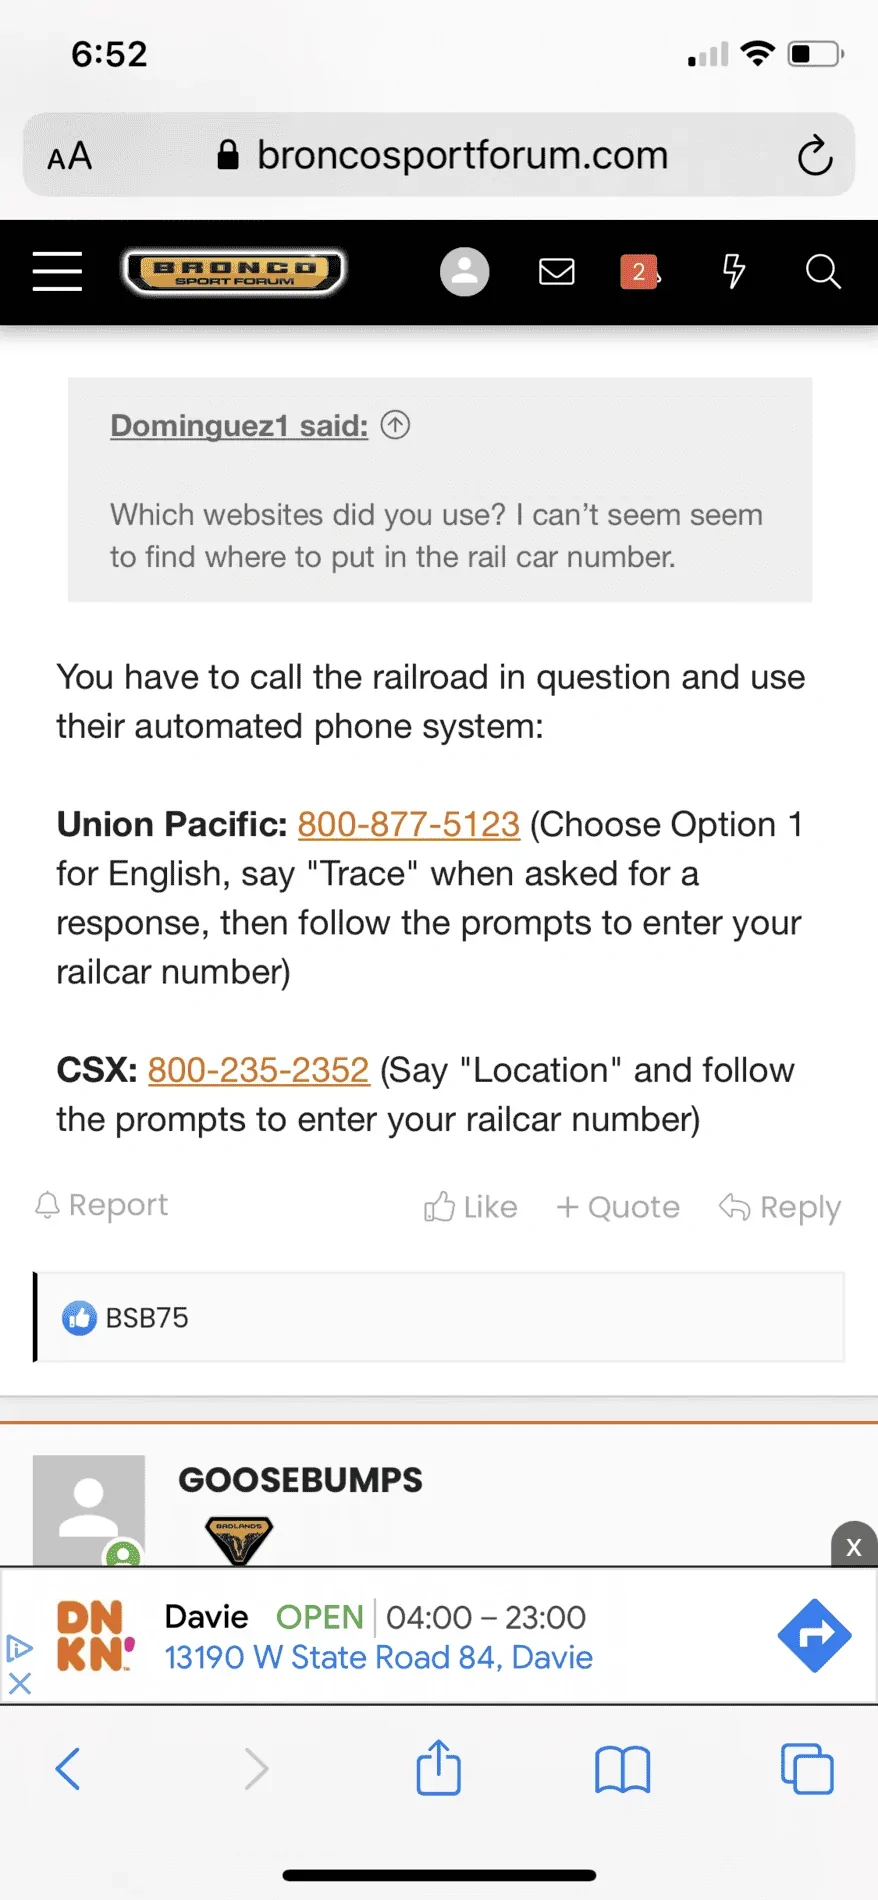Open the AA reader text-size menu
878x1900 pixels.
coord(70,156)
